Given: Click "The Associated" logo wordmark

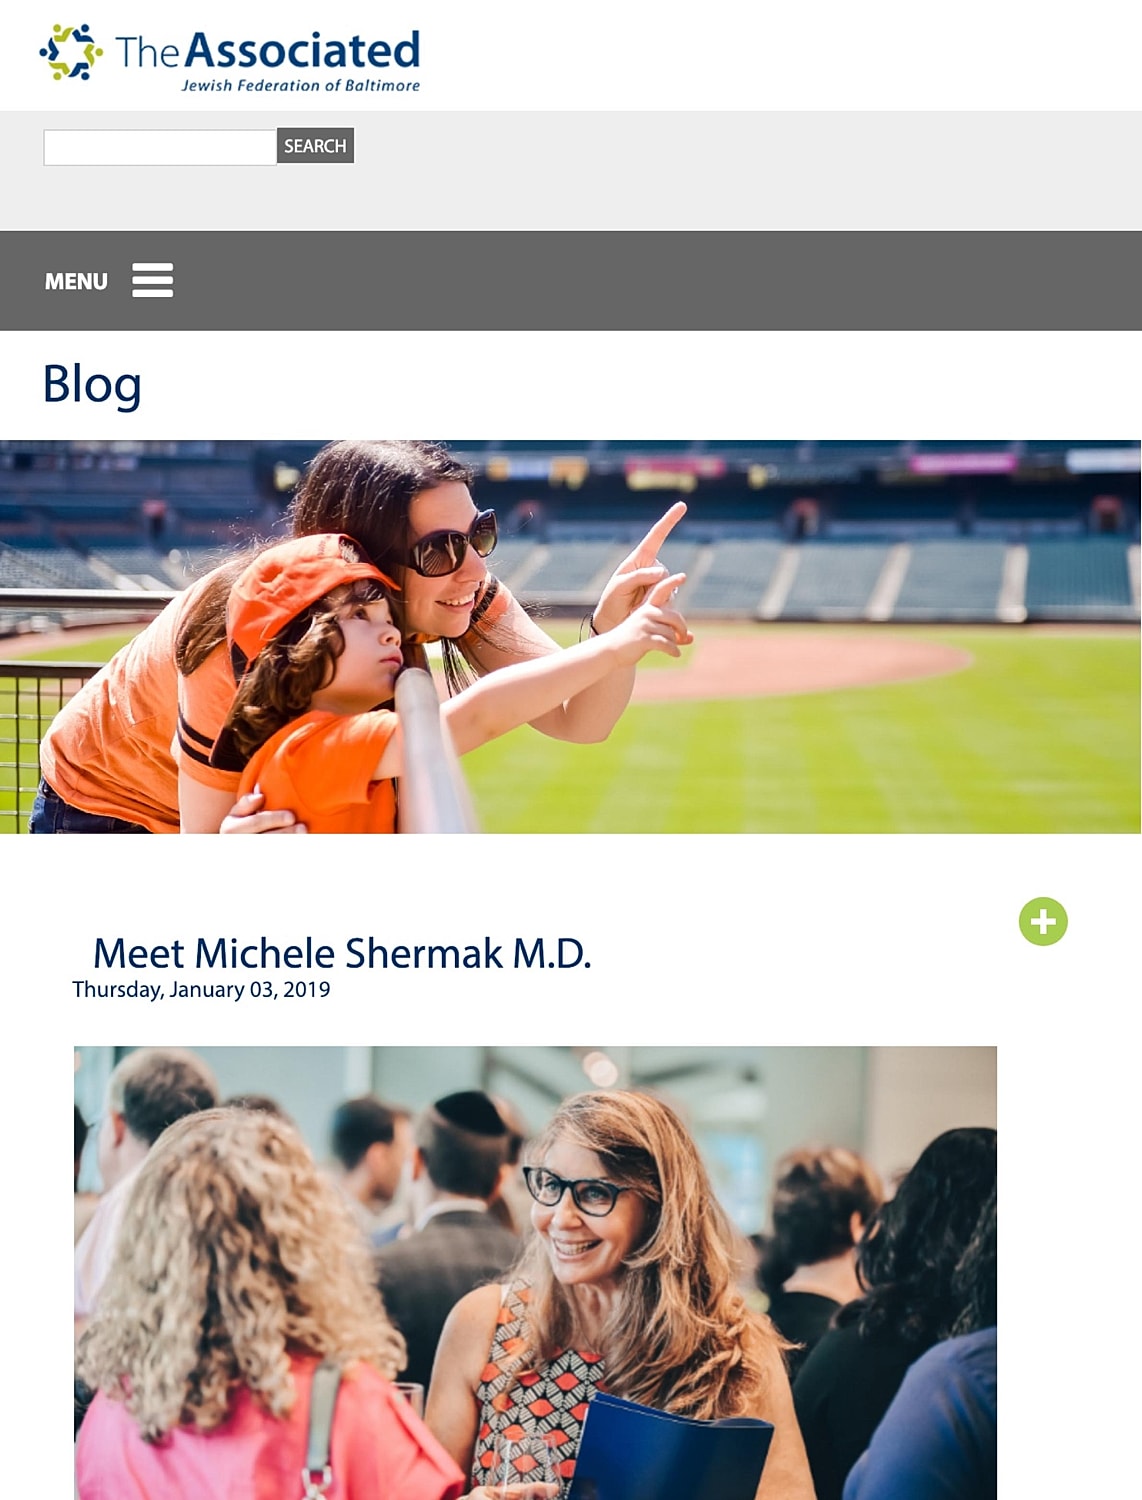Looking at the screenshot, I should pos(268,50).
